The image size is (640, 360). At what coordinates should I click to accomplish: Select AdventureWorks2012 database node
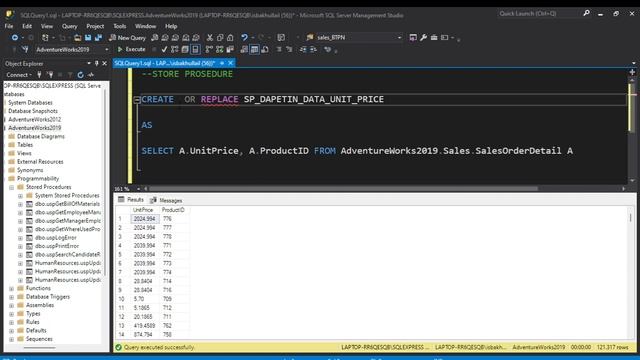point(35,120)
